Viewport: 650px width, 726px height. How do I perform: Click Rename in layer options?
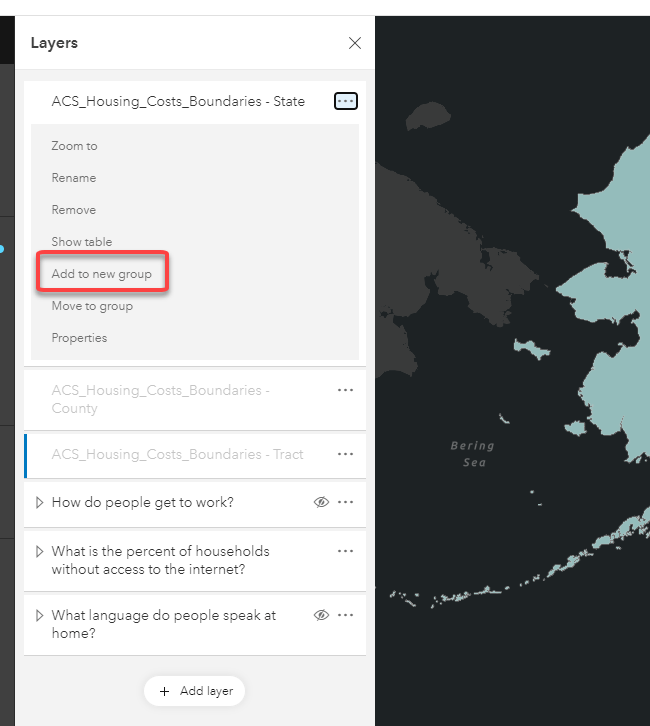click(x=74, y=178)
